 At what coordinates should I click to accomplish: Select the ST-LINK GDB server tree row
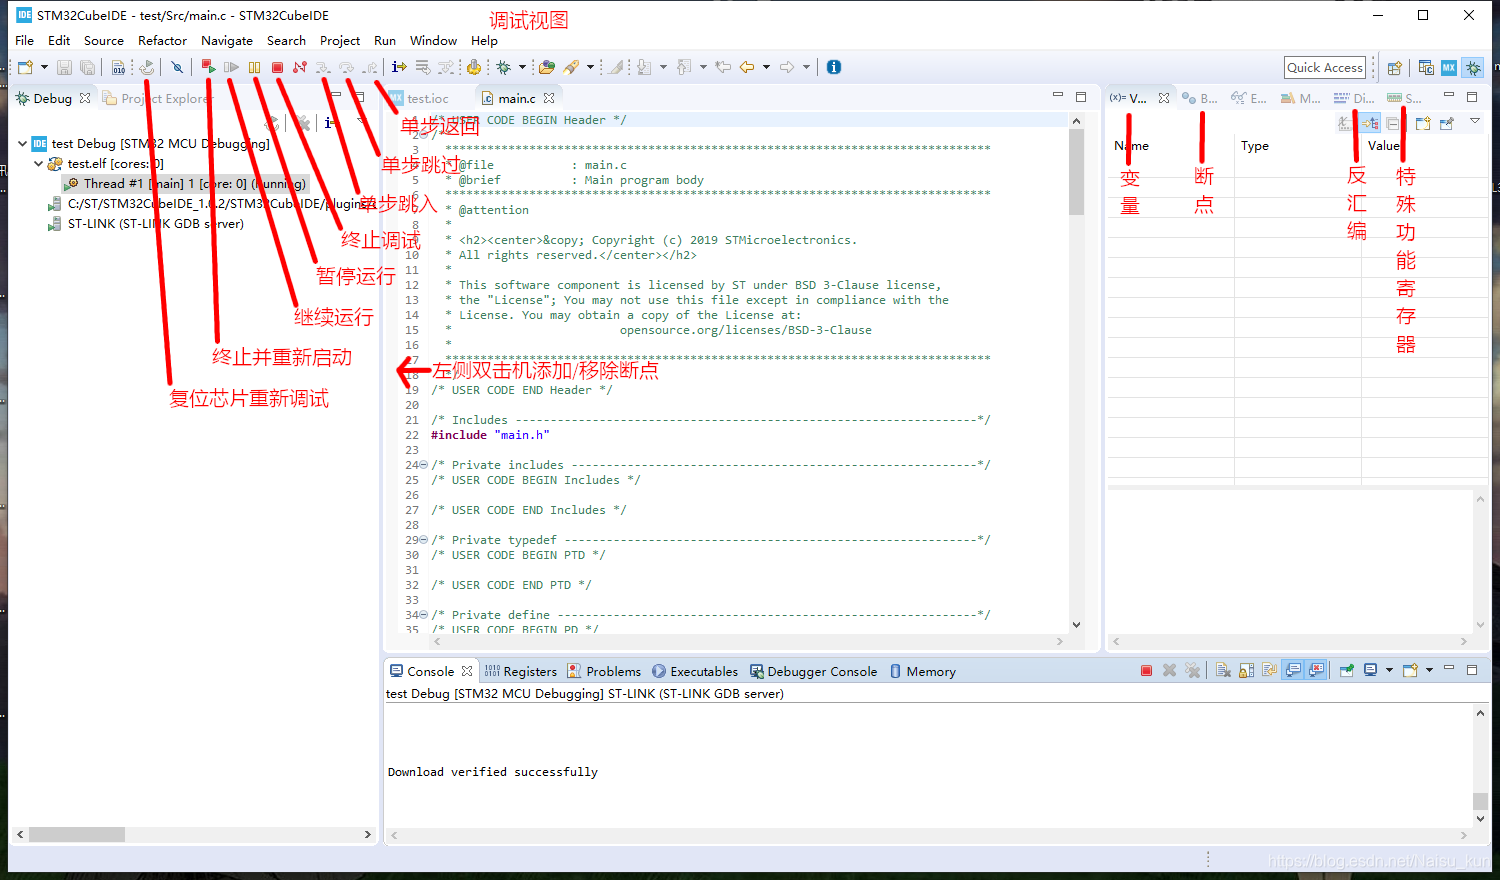147,224
